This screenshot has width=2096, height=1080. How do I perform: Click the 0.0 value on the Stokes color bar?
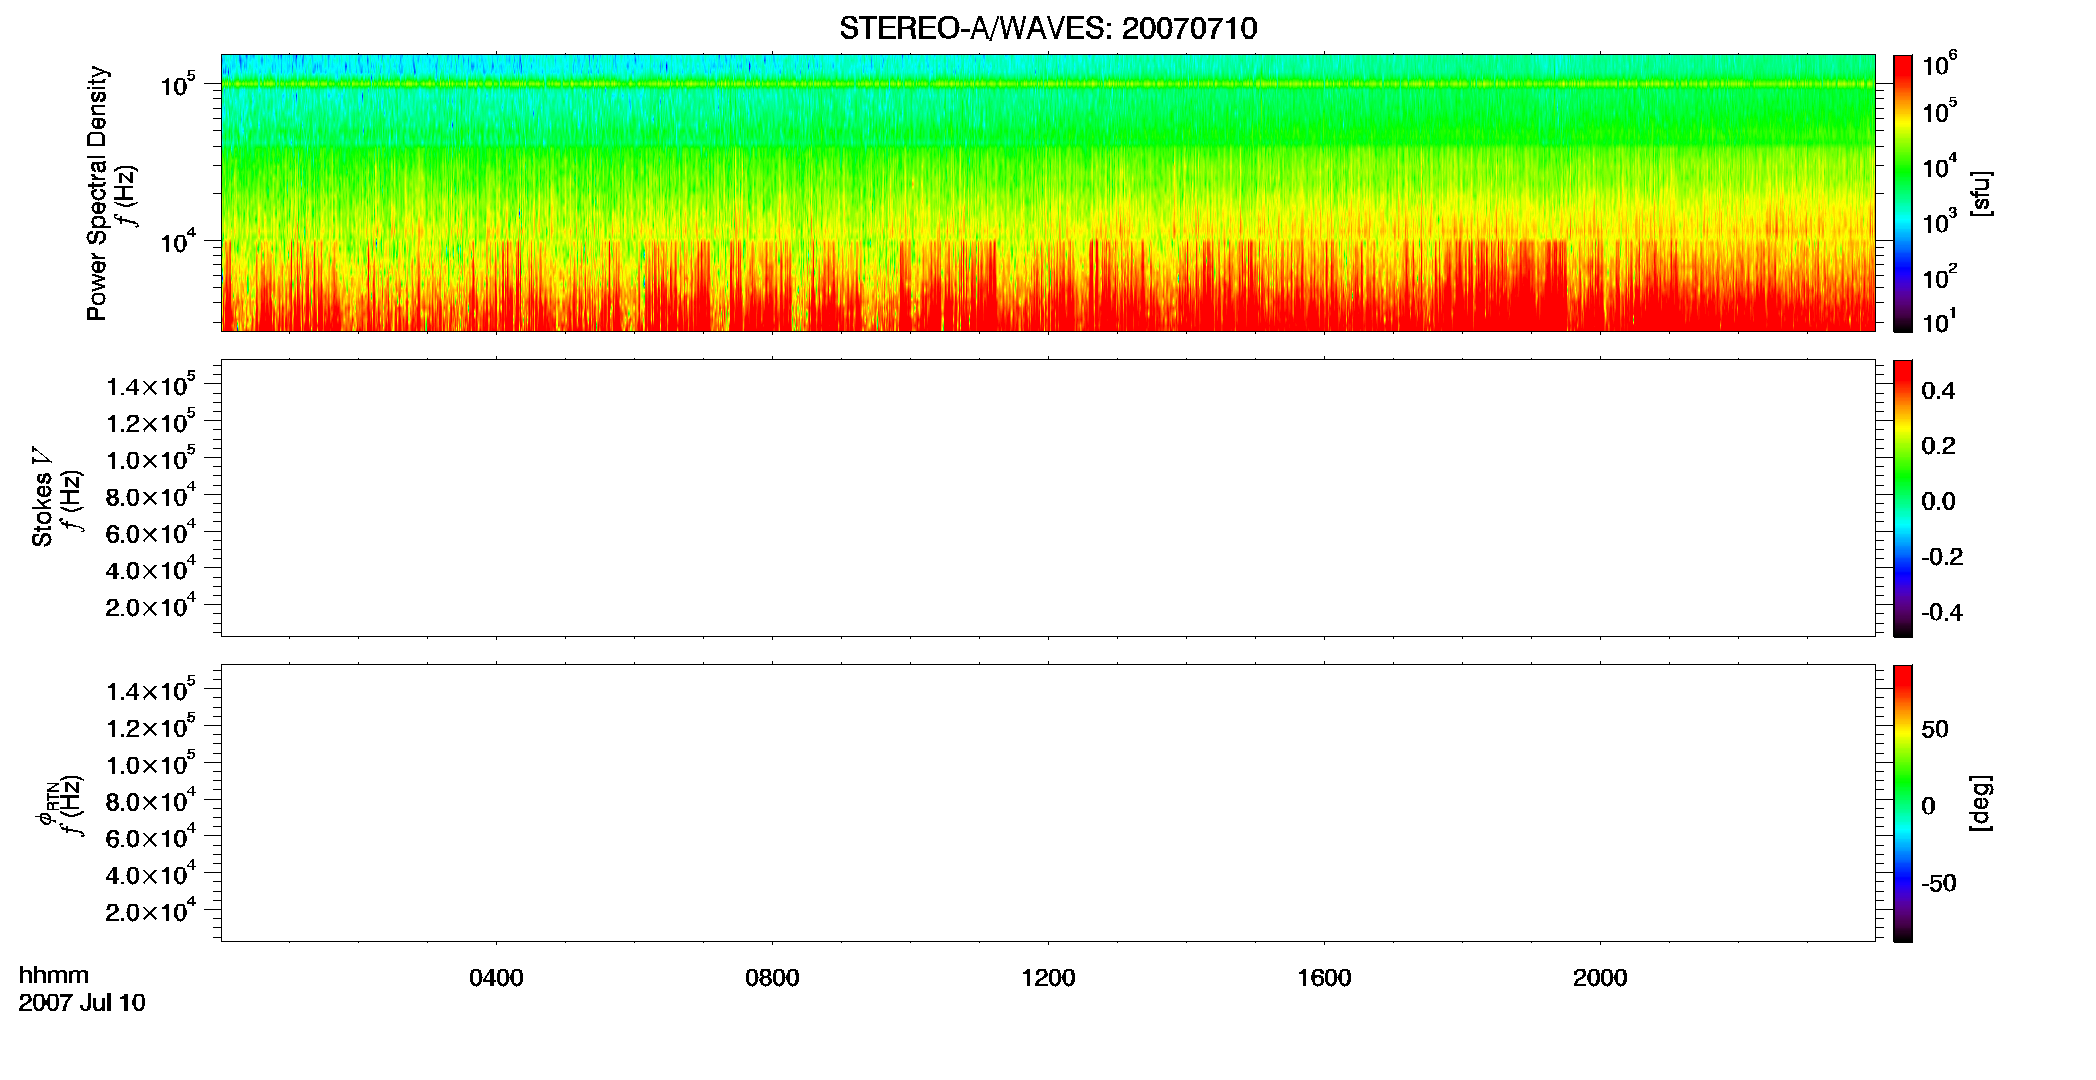coord(1938,502)
